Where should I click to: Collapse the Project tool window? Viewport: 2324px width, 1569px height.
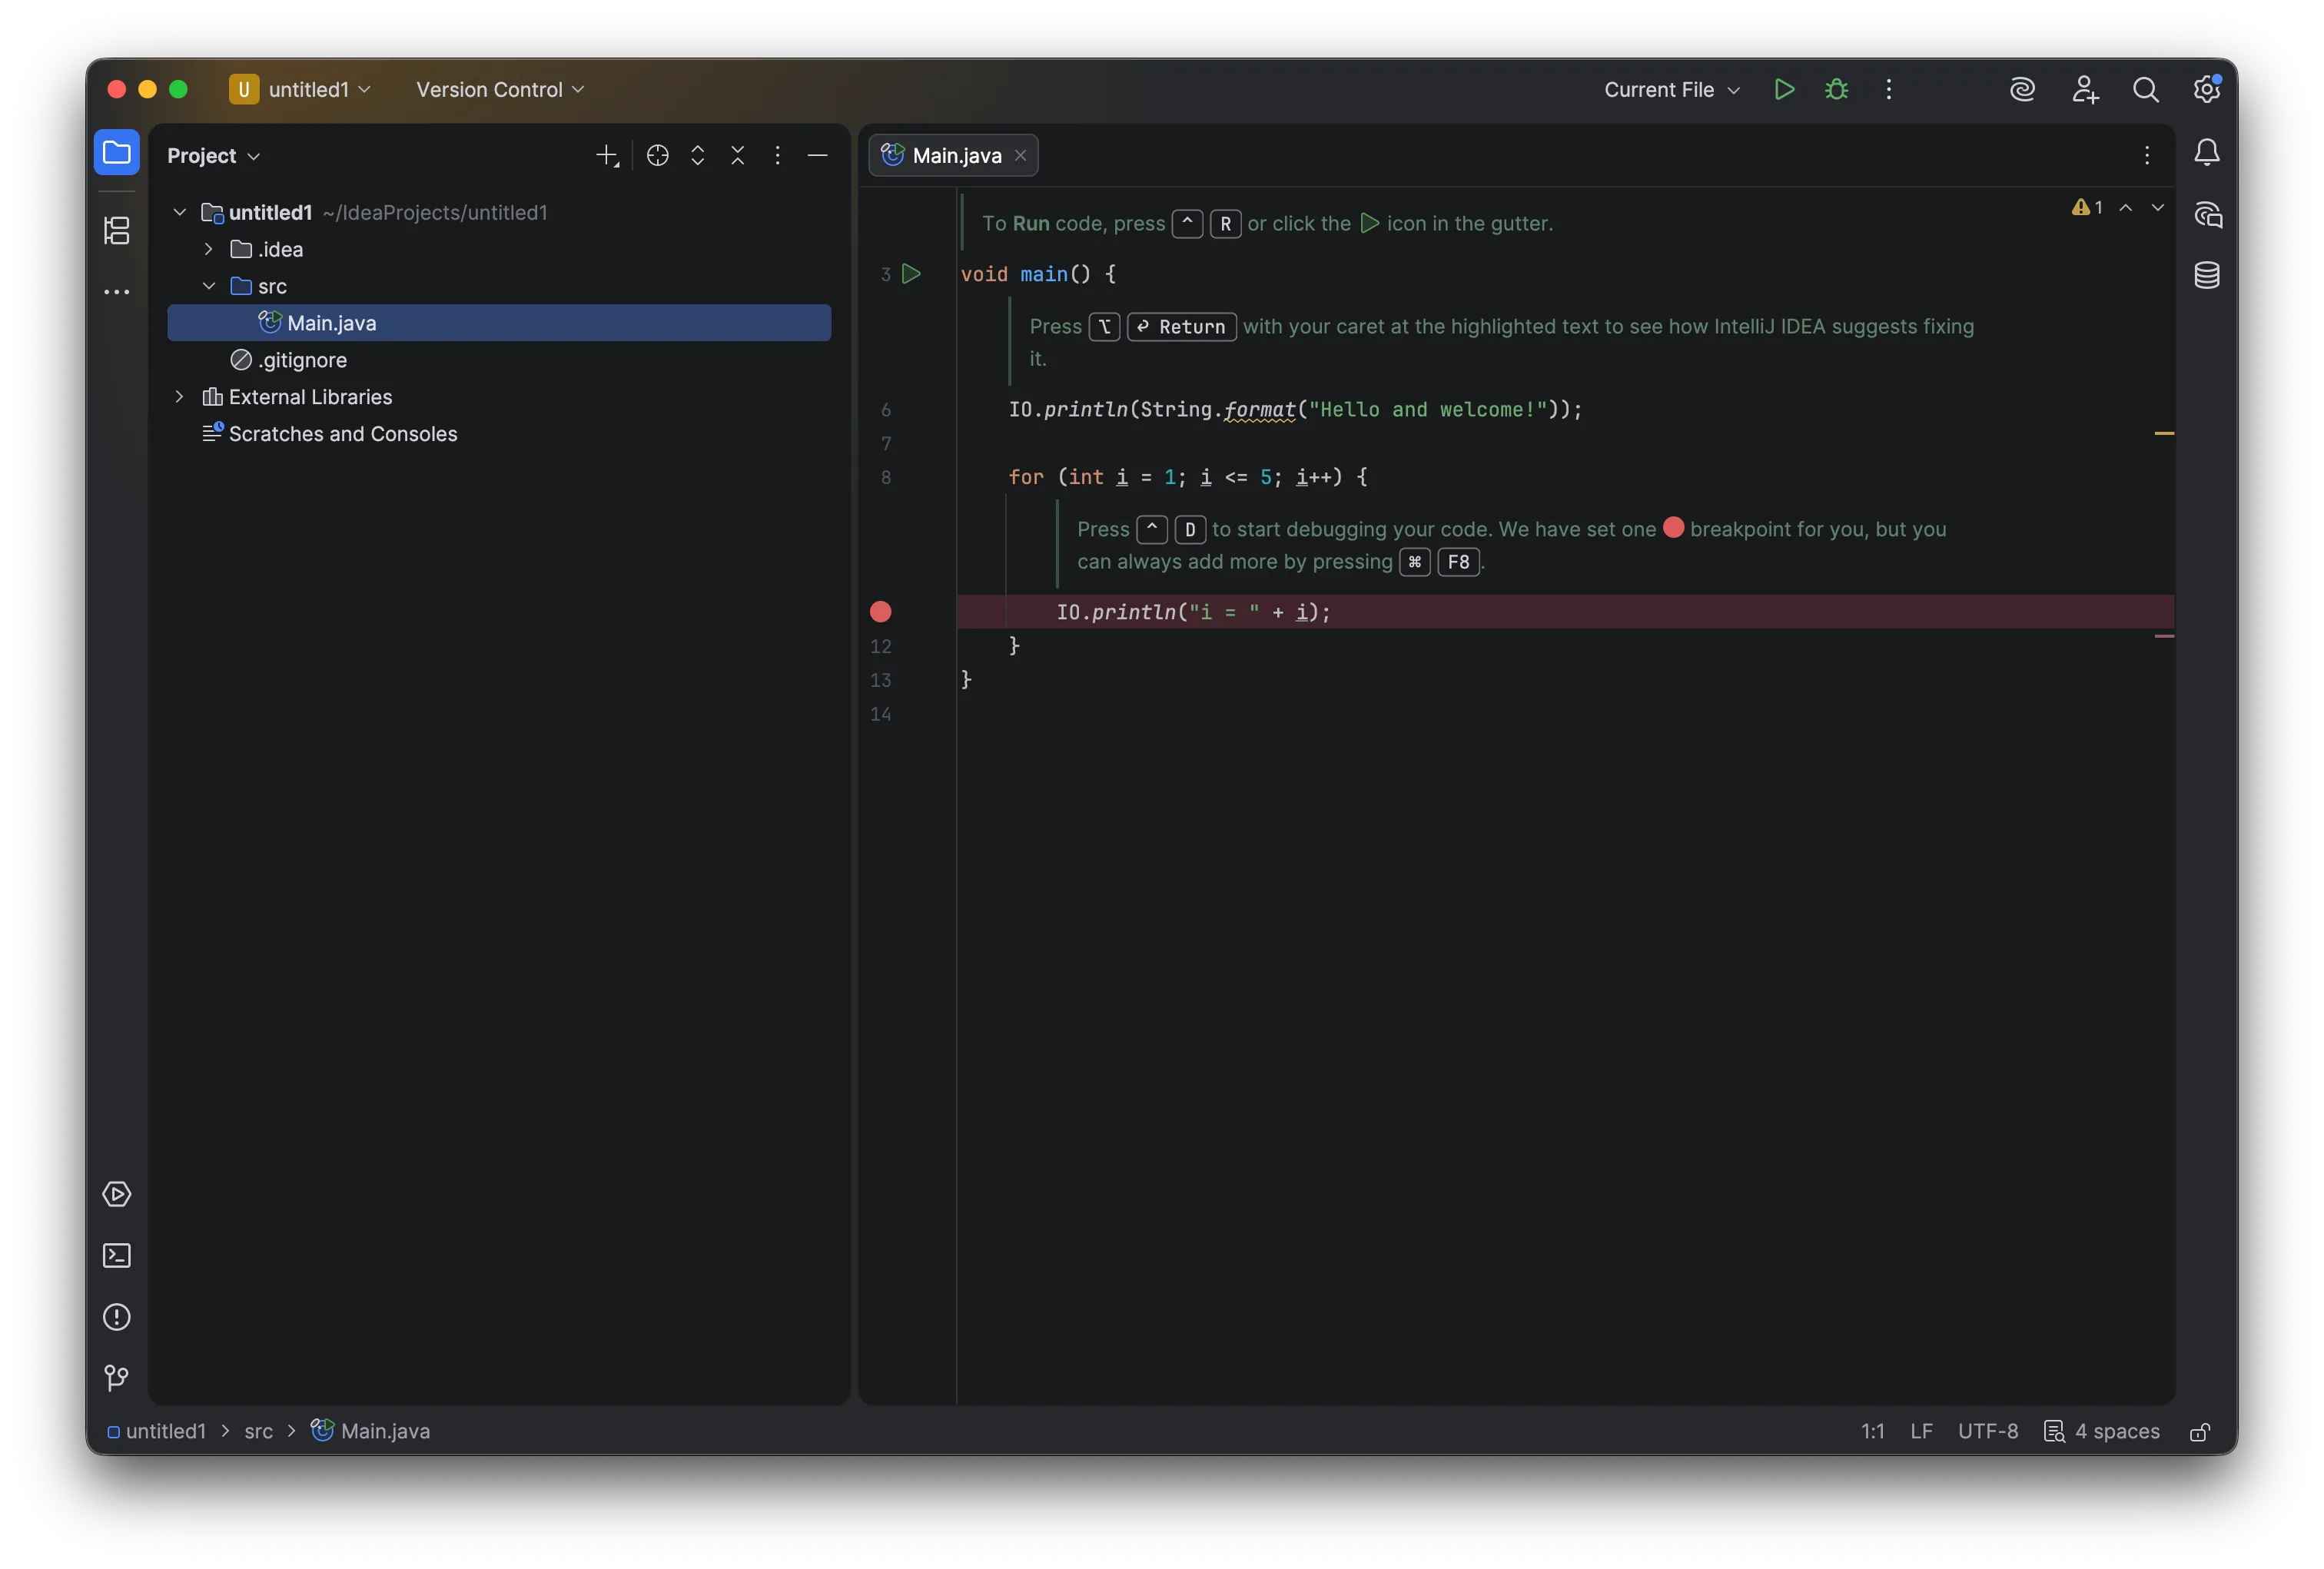click(x=818, y=156)
